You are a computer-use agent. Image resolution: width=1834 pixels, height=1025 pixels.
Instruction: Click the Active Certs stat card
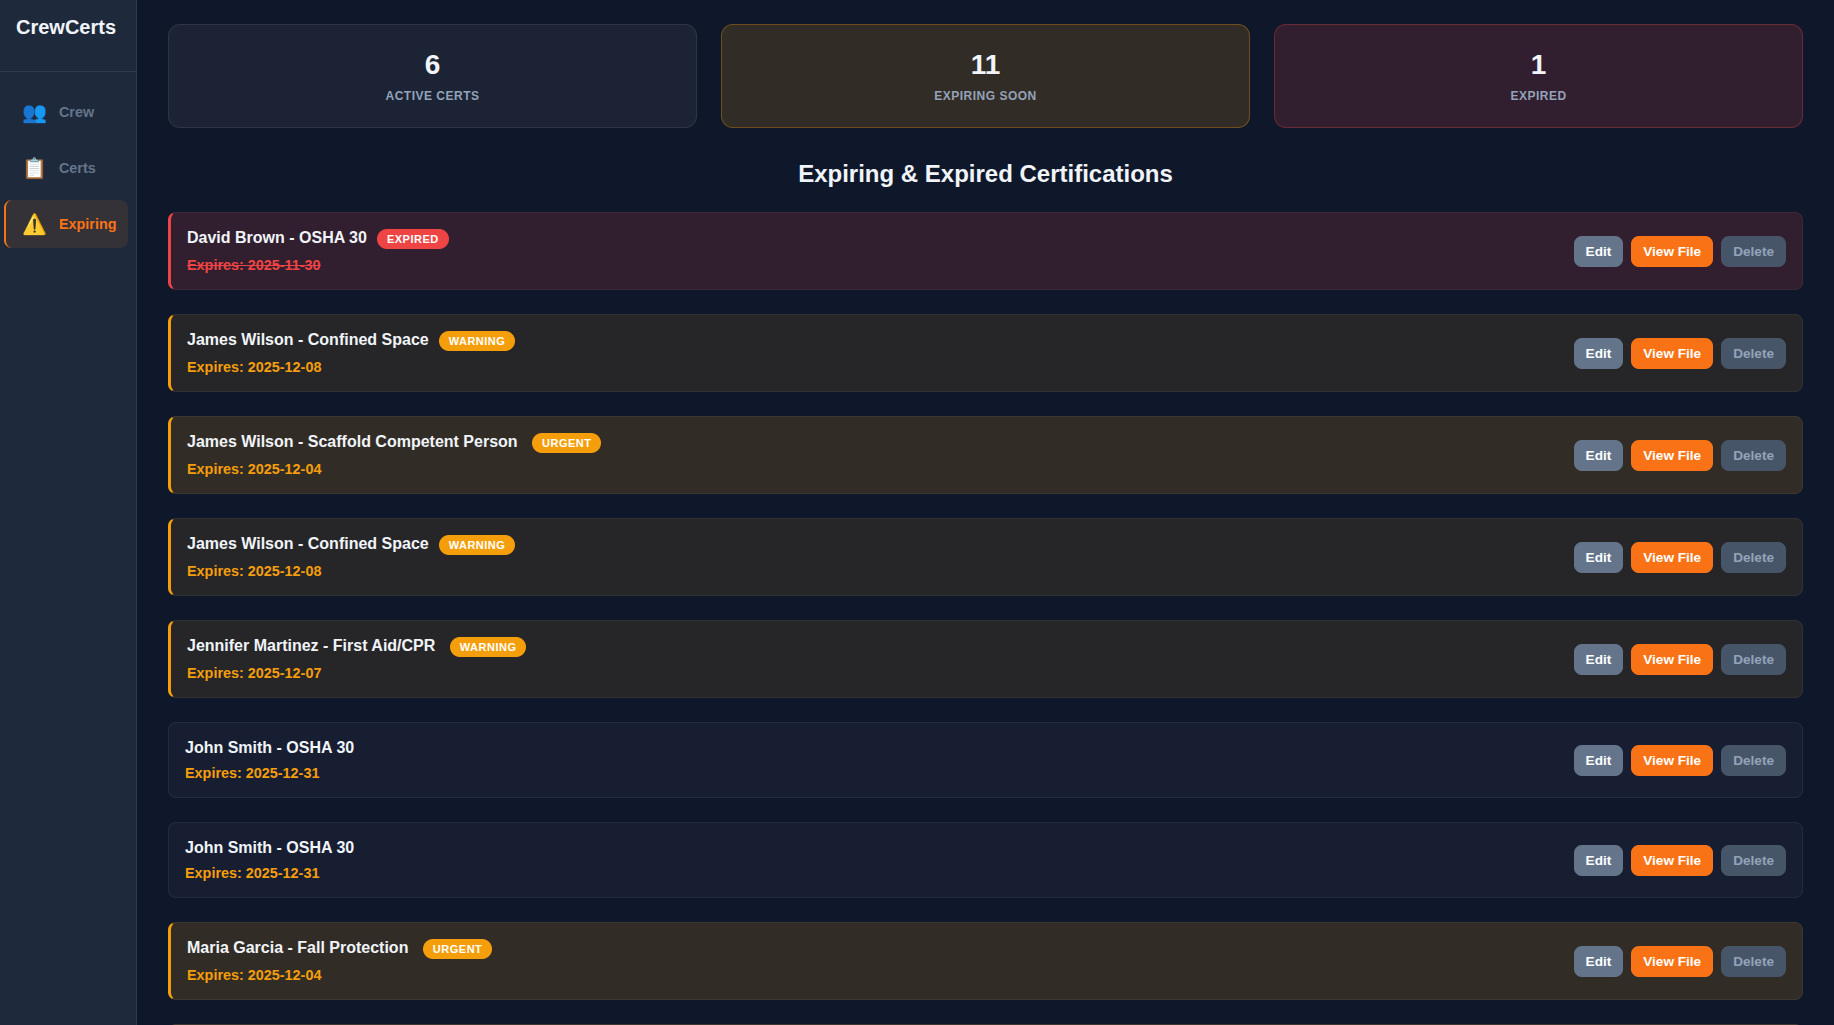pos(432,76)
